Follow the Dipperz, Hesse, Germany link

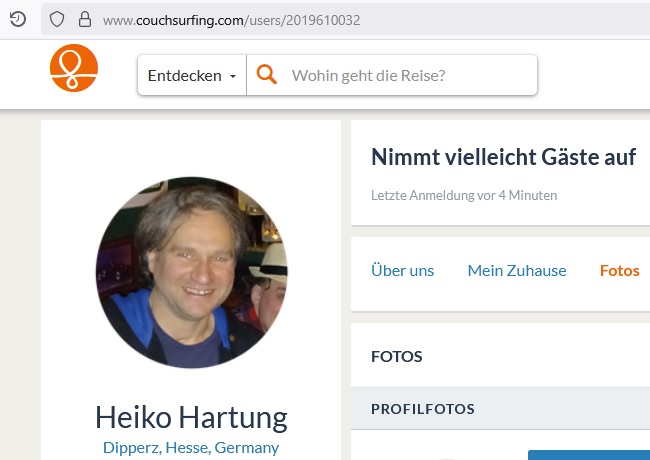click(191, 447)
